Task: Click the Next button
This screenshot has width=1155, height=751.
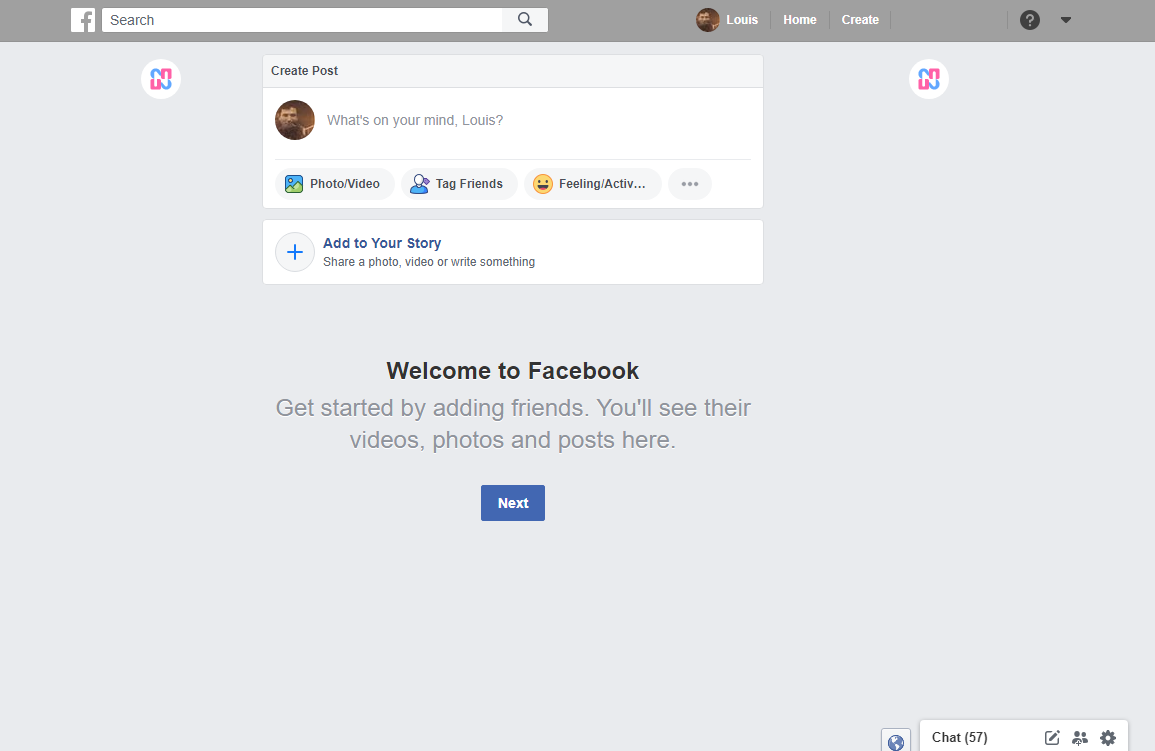Action: point(513,503)
